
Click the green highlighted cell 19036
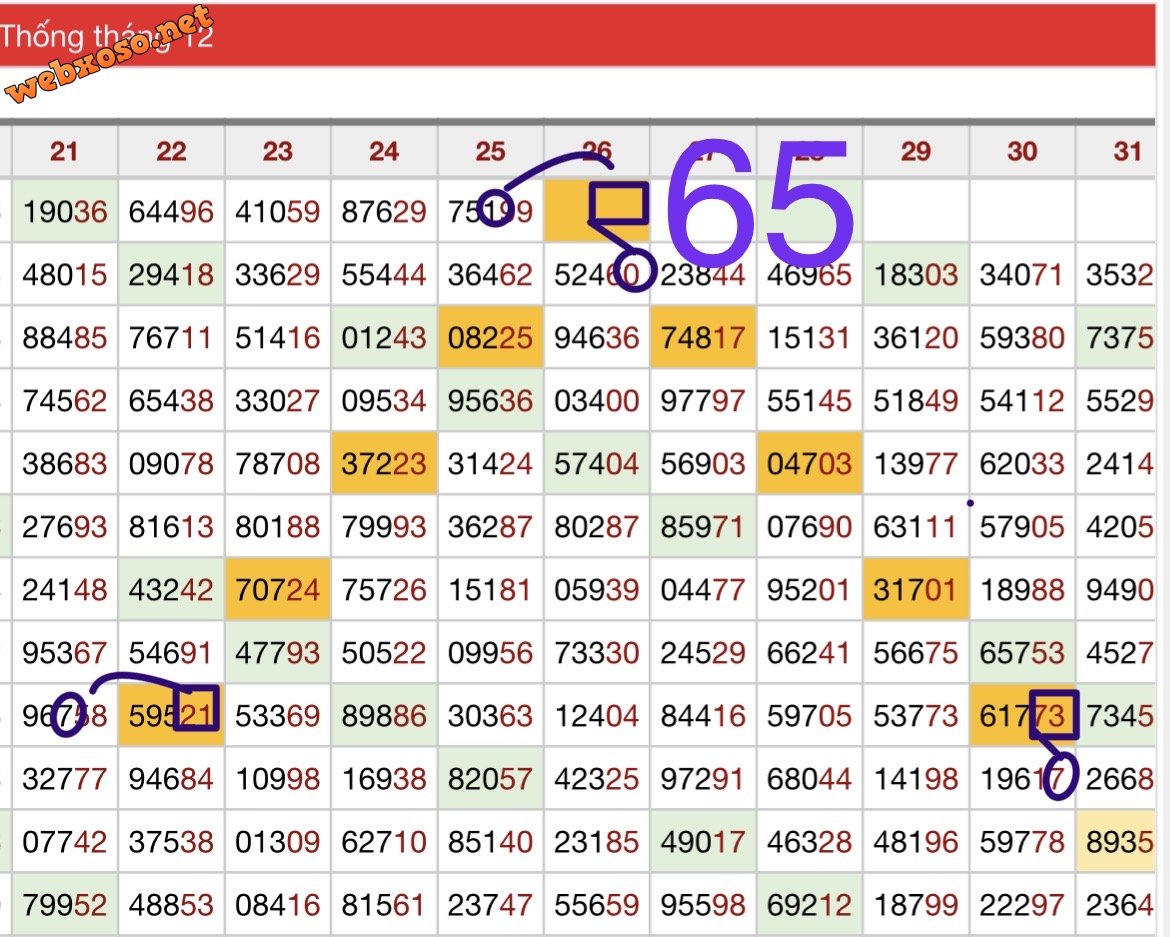click(64, 212)
